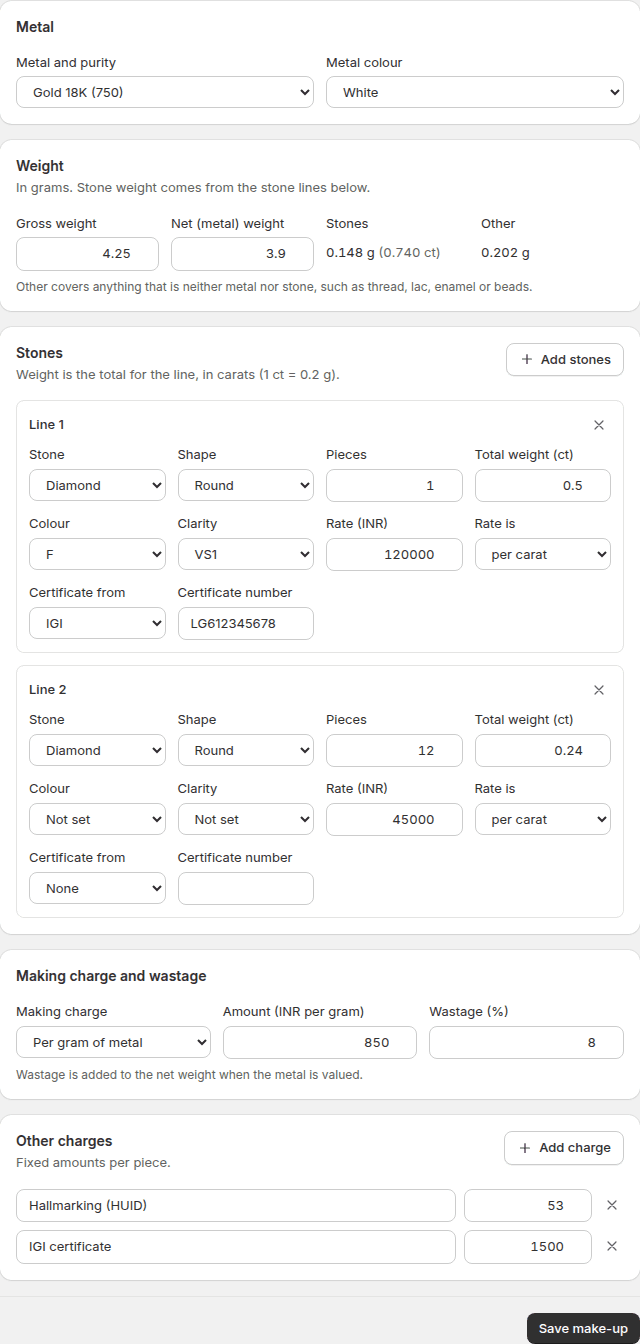The height and width of the screenshot is (1344, 640).
Task: Open Line 1 Rate is dropdown
Action: point(543,554)
